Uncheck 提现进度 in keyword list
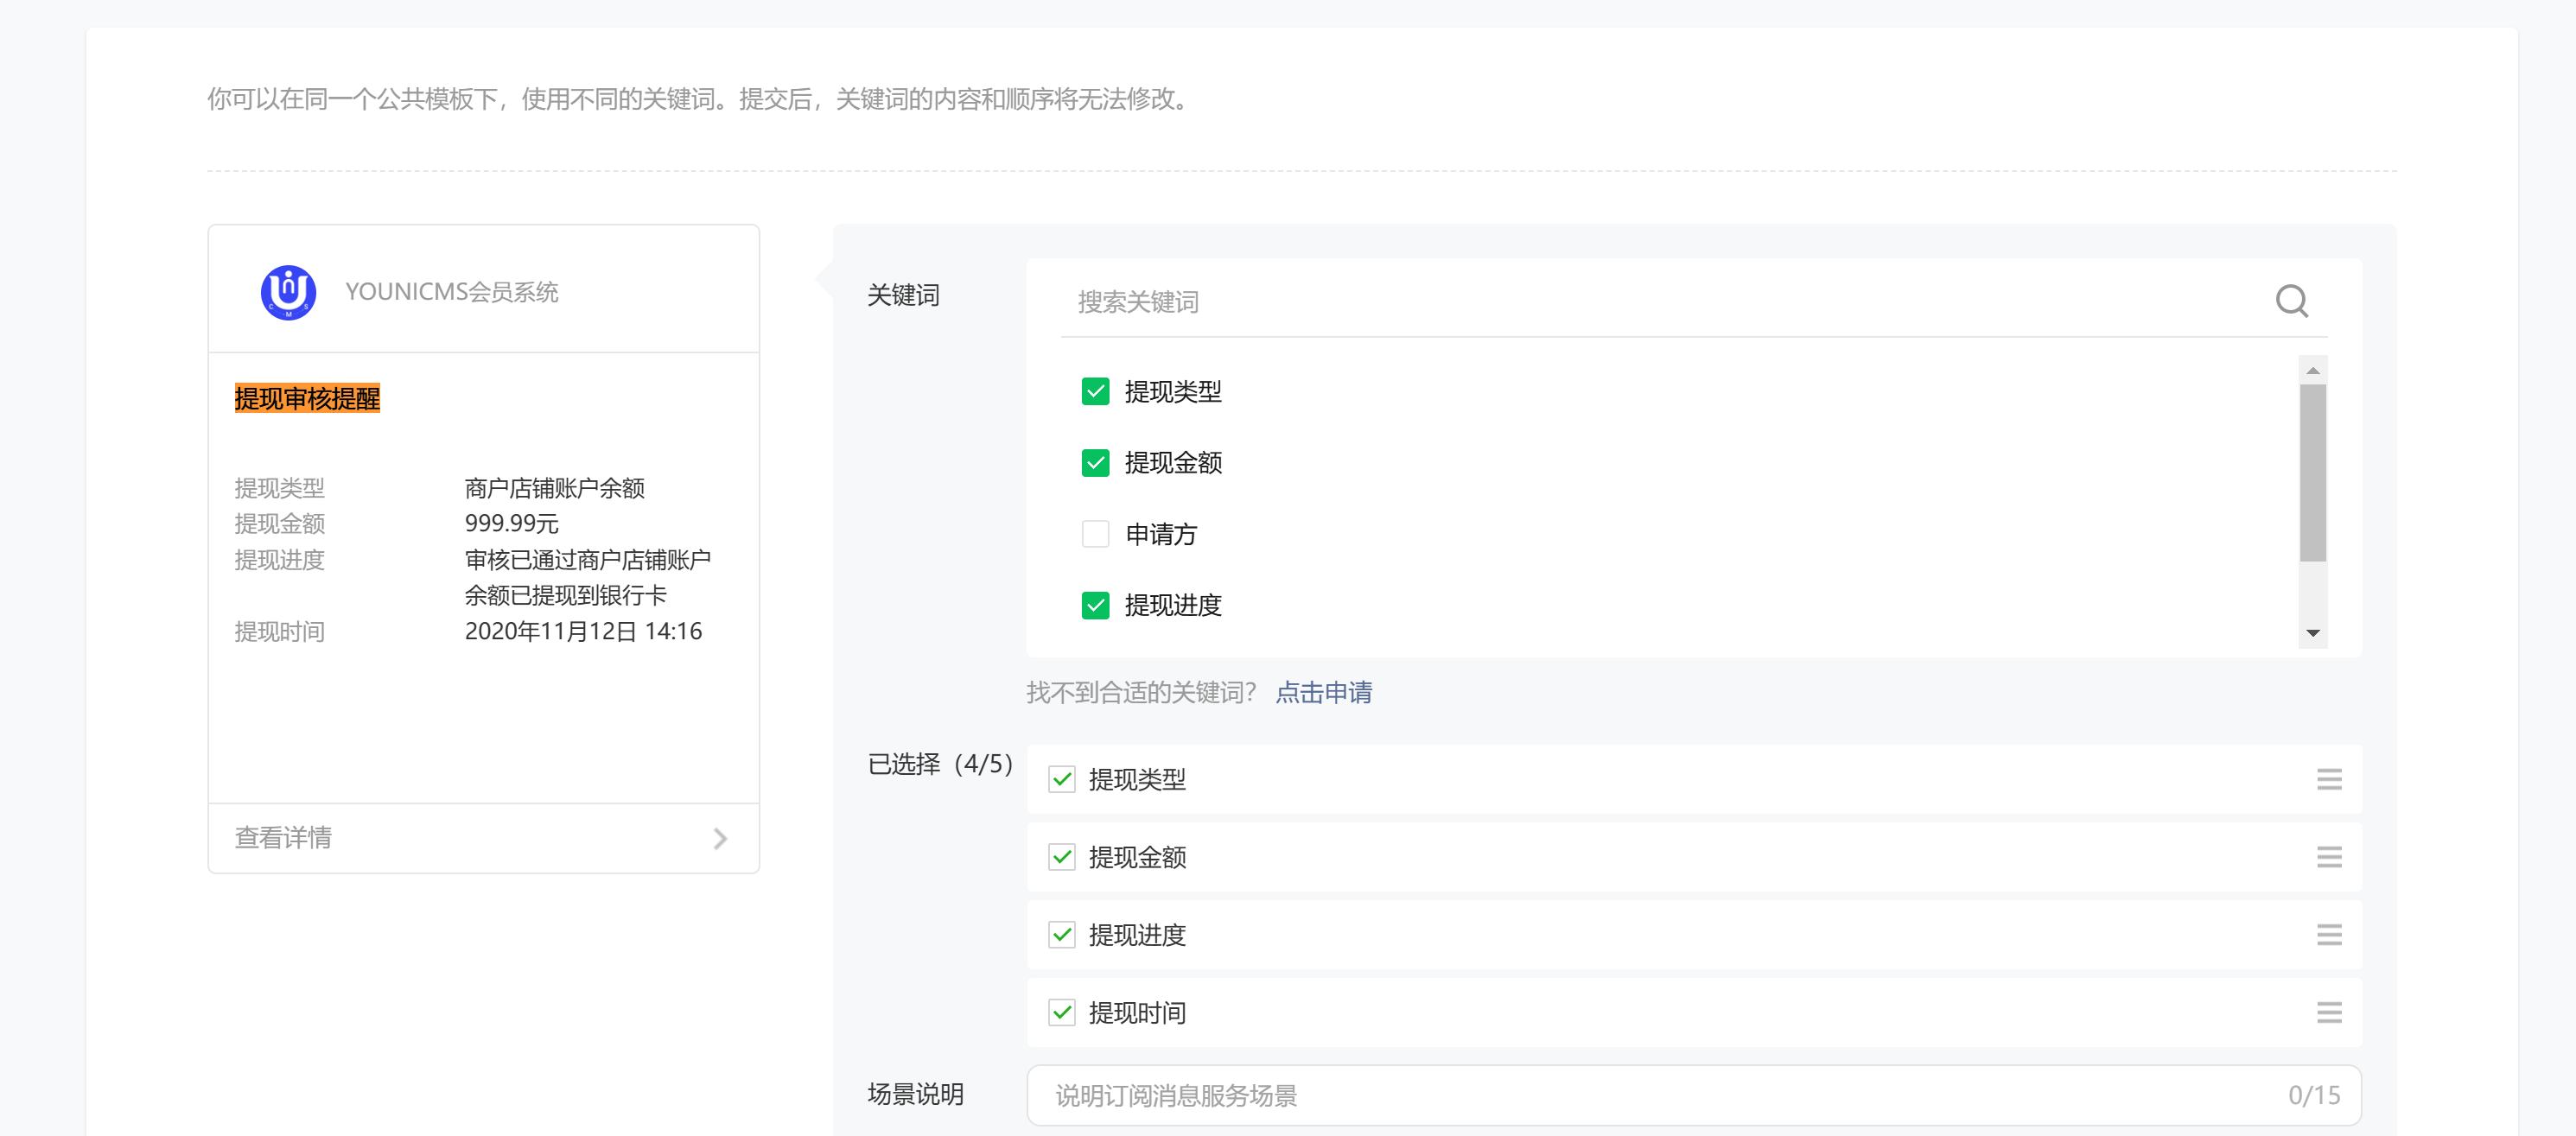 [1095, 605]
